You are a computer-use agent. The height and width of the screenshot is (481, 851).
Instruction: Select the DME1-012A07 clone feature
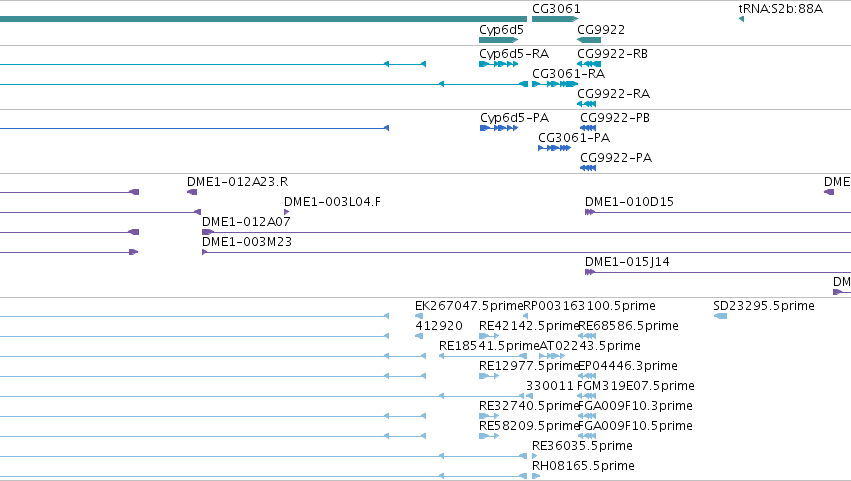526,232
